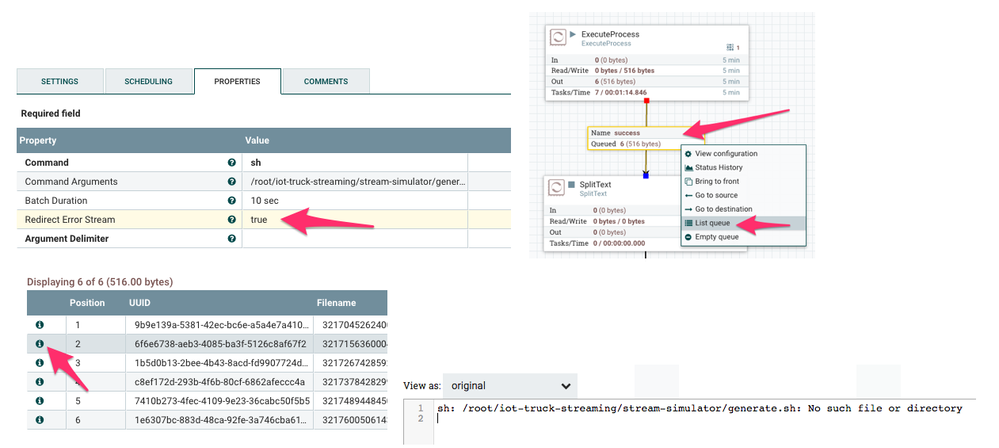999x448 pixels.
Task: Open the View as dropdown
Action: 510,386
